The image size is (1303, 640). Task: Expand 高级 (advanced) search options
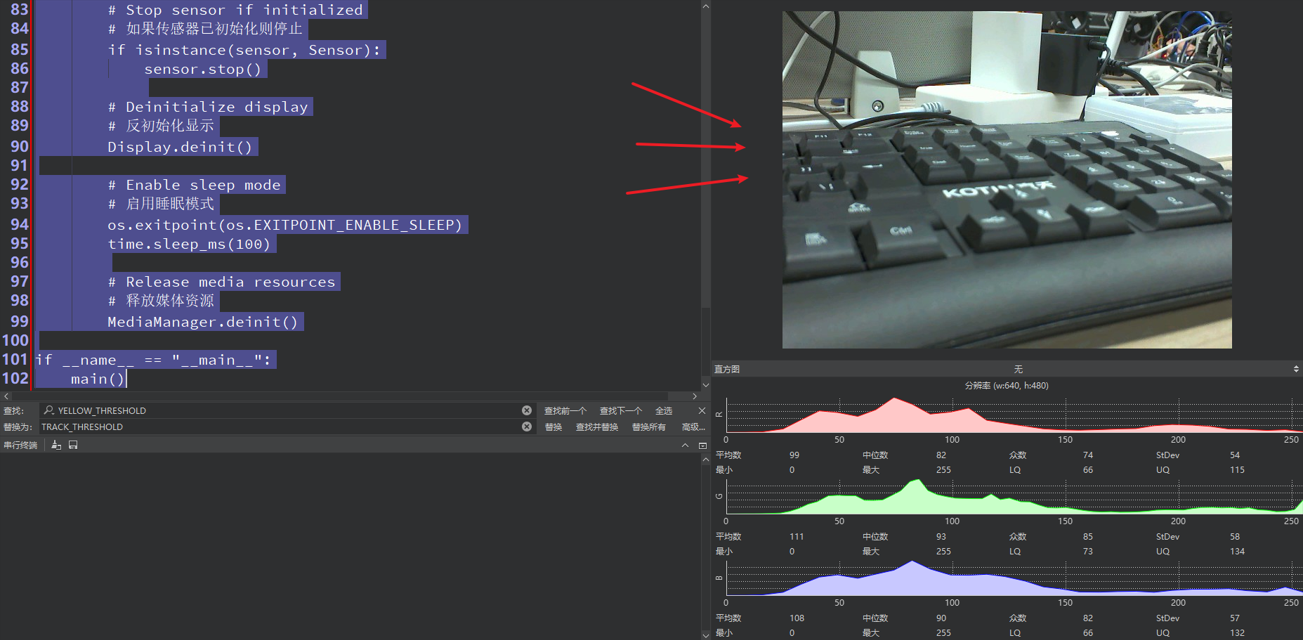(x=693, y=427)
